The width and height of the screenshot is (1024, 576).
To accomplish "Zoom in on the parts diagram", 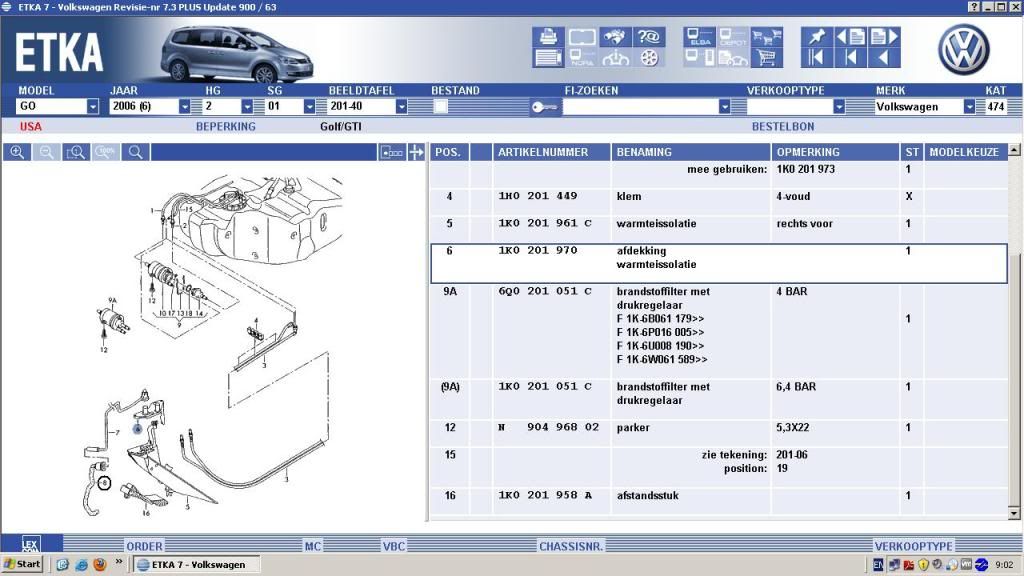I will [17, 152].
